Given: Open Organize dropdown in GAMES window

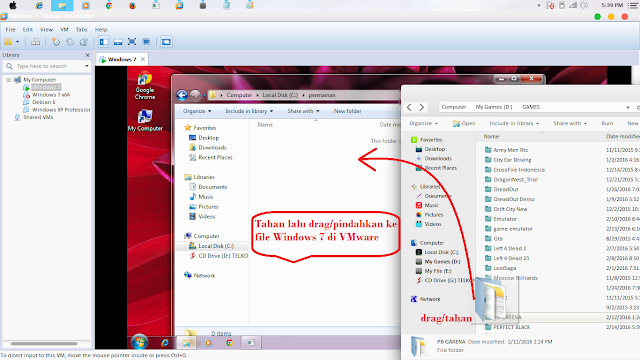Looking at the screenshot, I should coord(423,123).
